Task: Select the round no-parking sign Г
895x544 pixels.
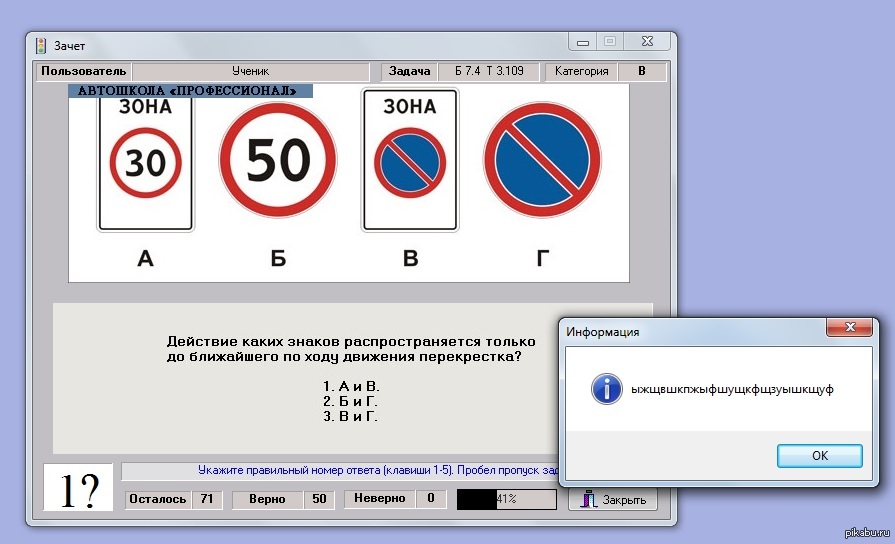Action: (542, 160)
